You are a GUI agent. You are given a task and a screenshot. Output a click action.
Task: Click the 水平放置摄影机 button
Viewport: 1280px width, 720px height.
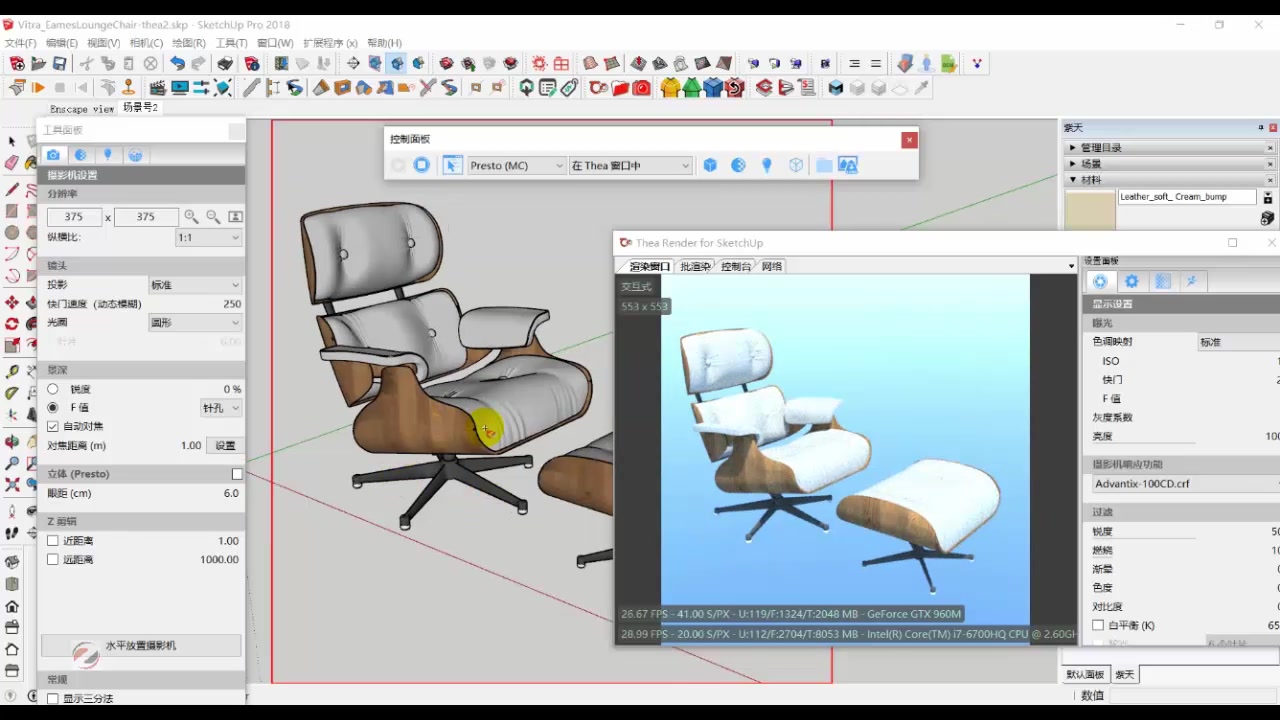click(x=141, y=646)
